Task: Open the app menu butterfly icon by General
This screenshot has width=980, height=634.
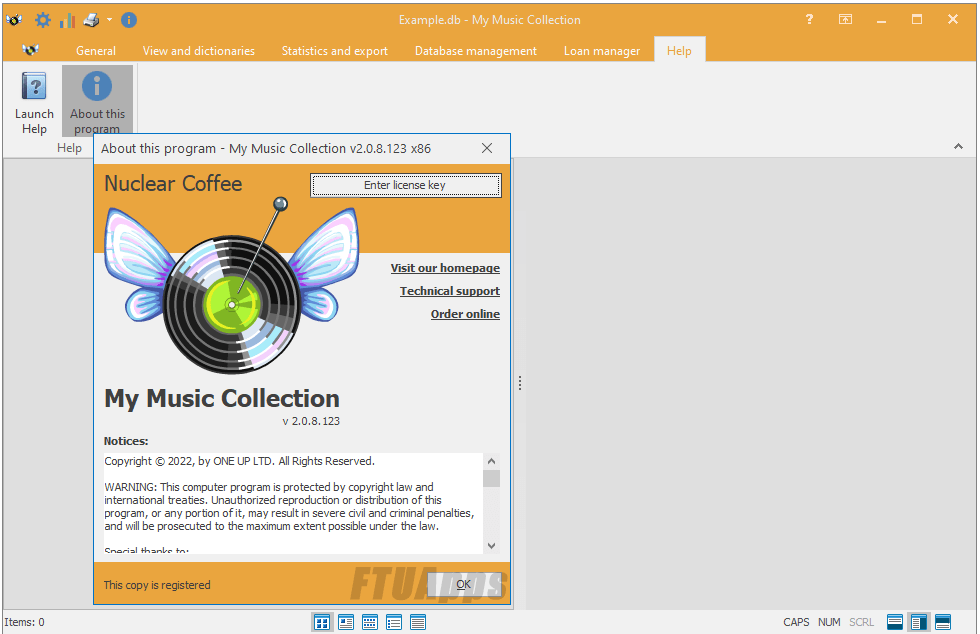Action: 31,50
